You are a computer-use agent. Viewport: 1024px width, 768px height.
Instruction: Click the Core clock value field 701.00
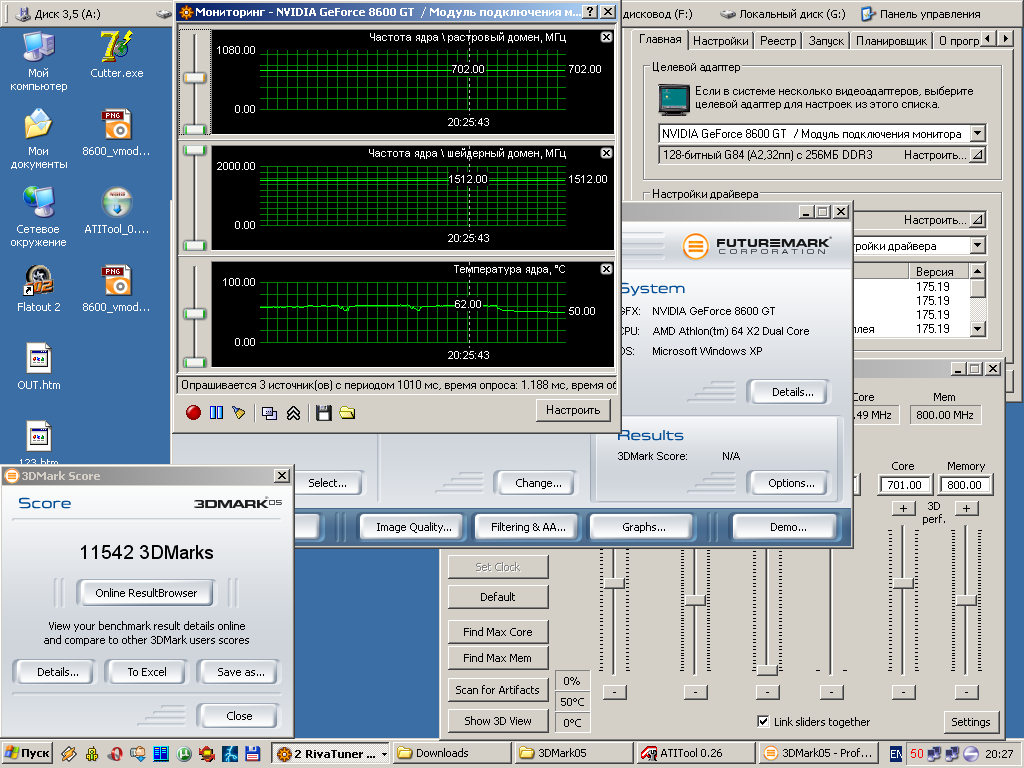tap(904, 485)
